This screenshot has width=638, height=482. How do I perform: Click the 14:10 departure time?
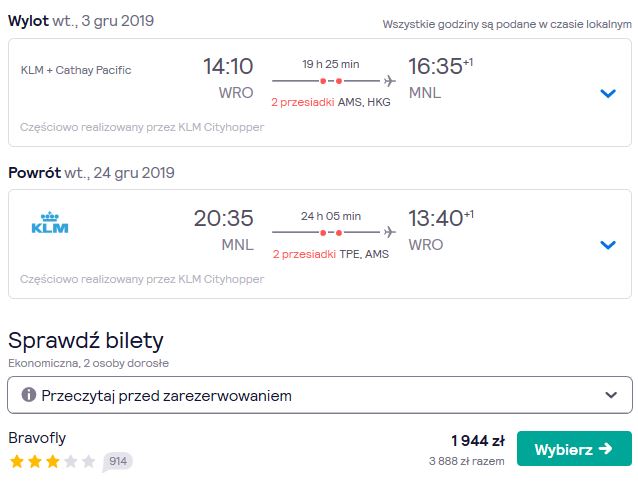click(x=228, y=66)
